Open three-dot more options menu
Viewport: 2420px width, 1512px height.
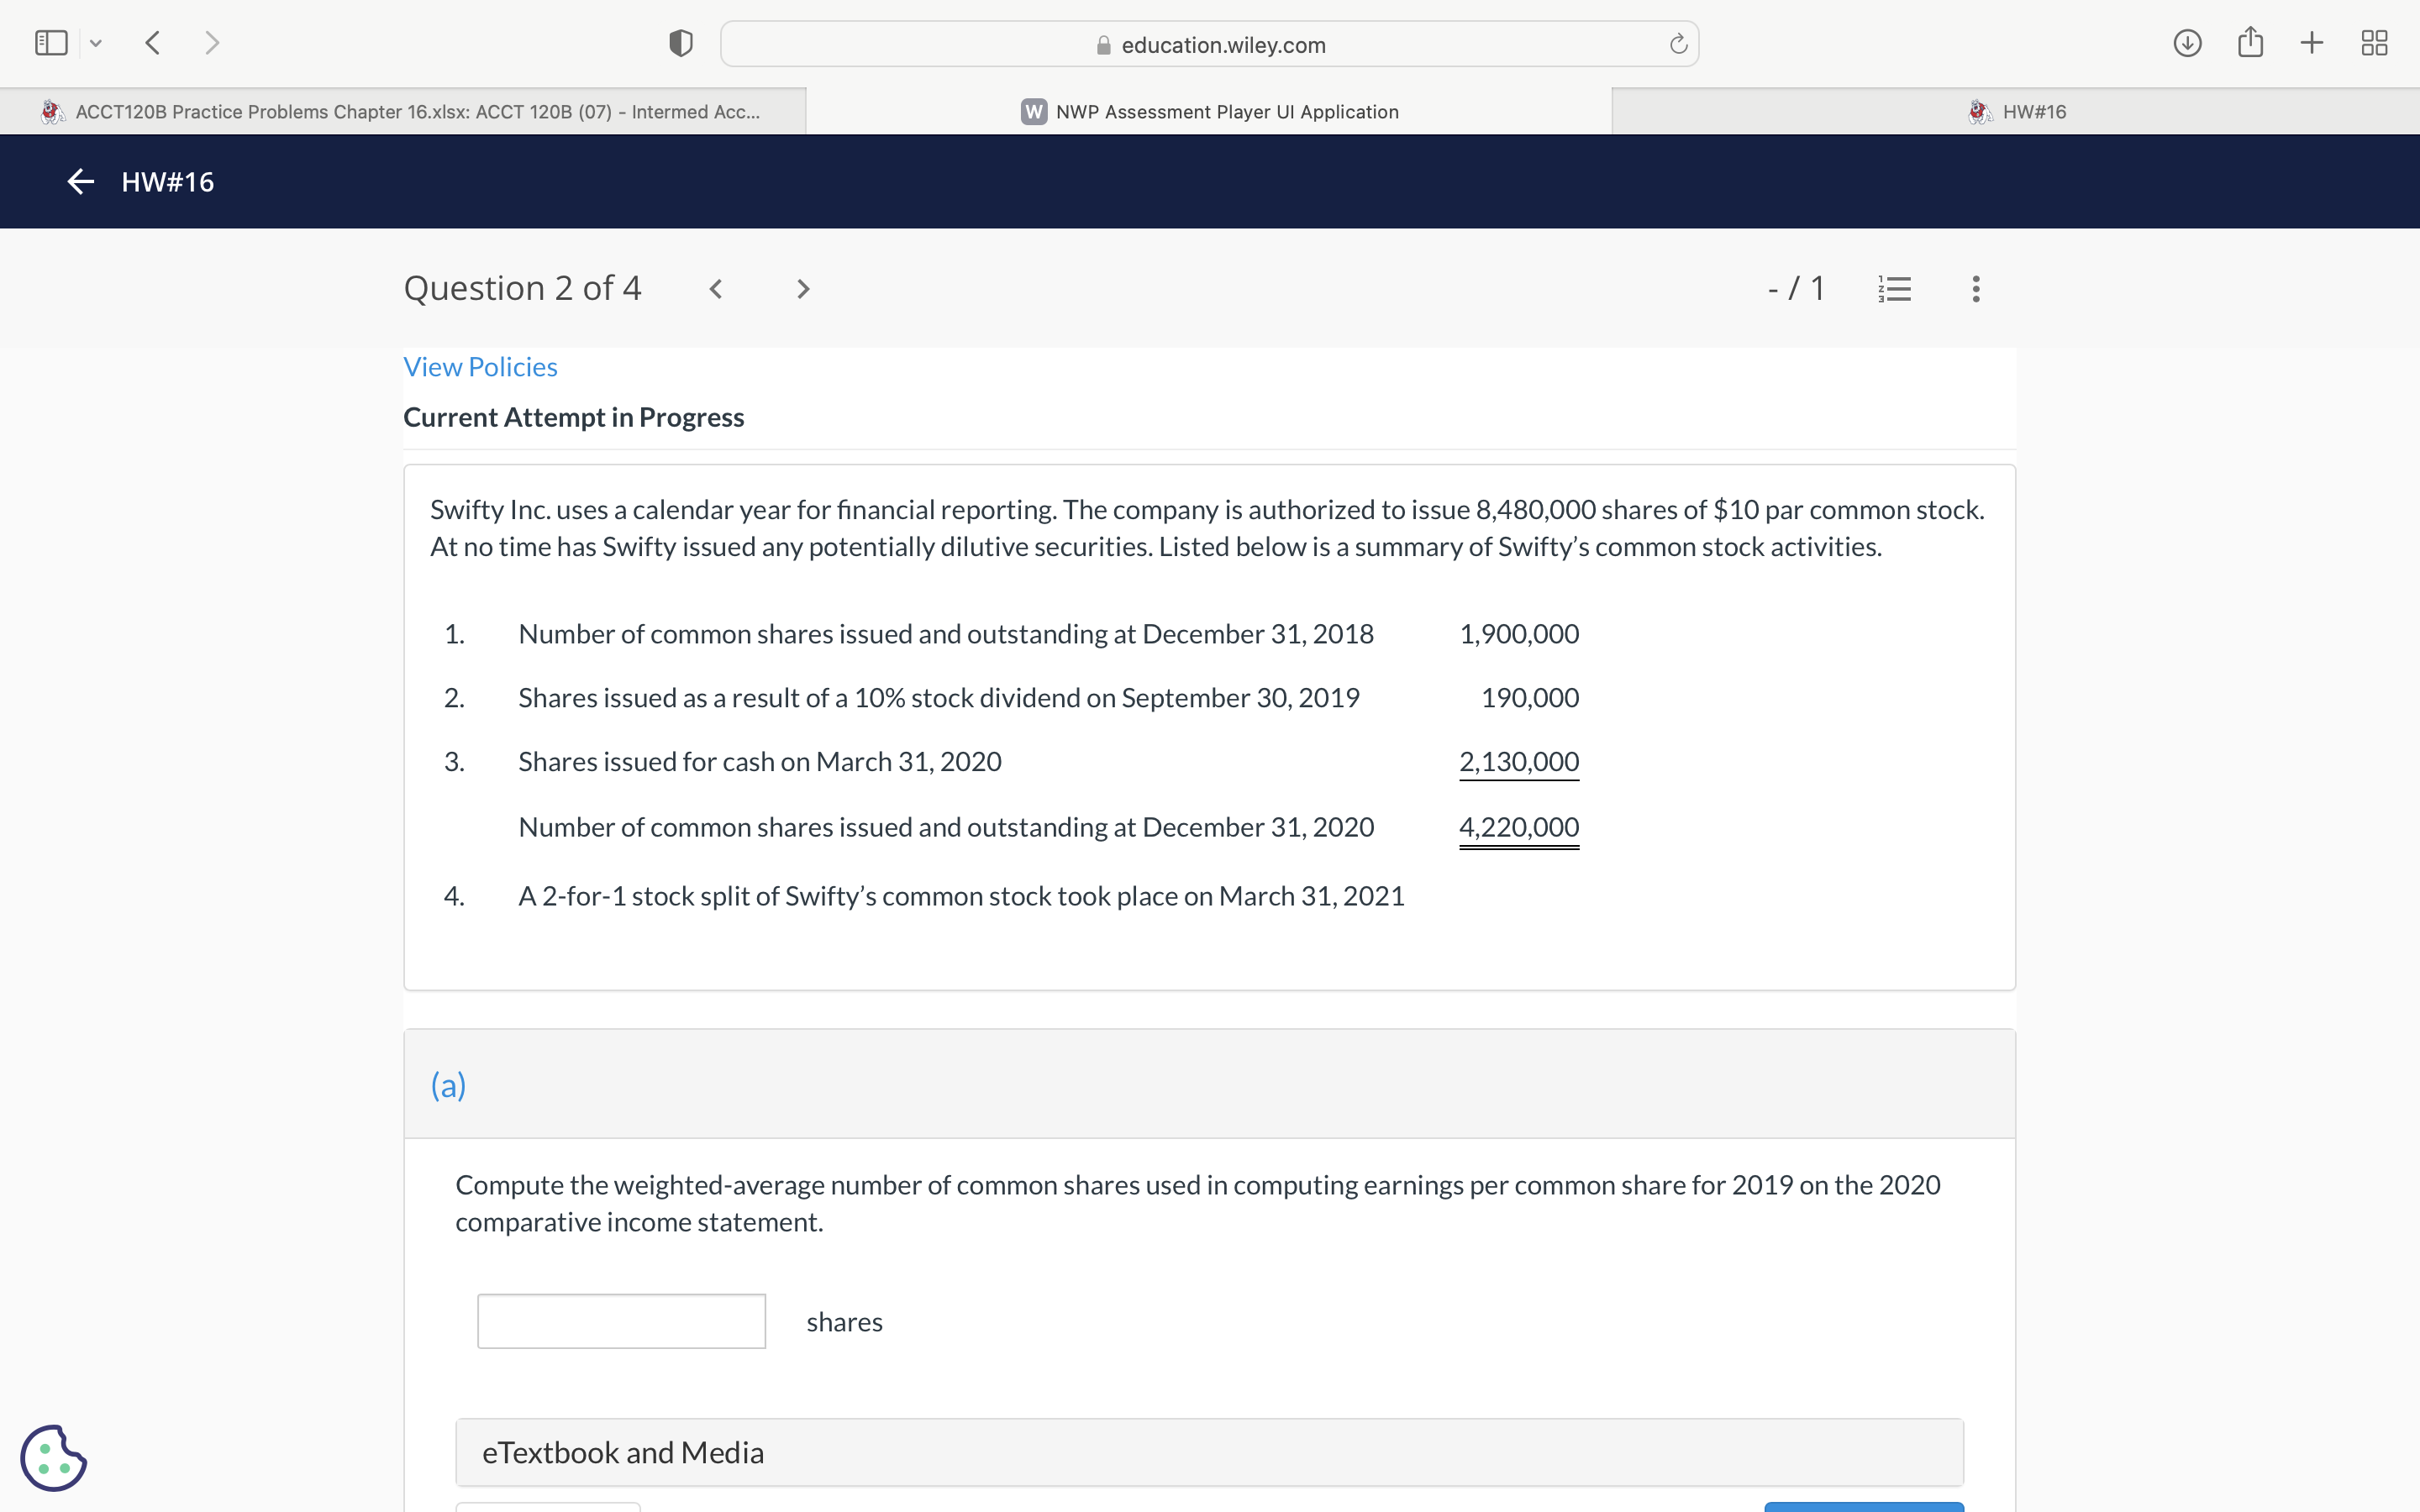tap(1975, 289)
